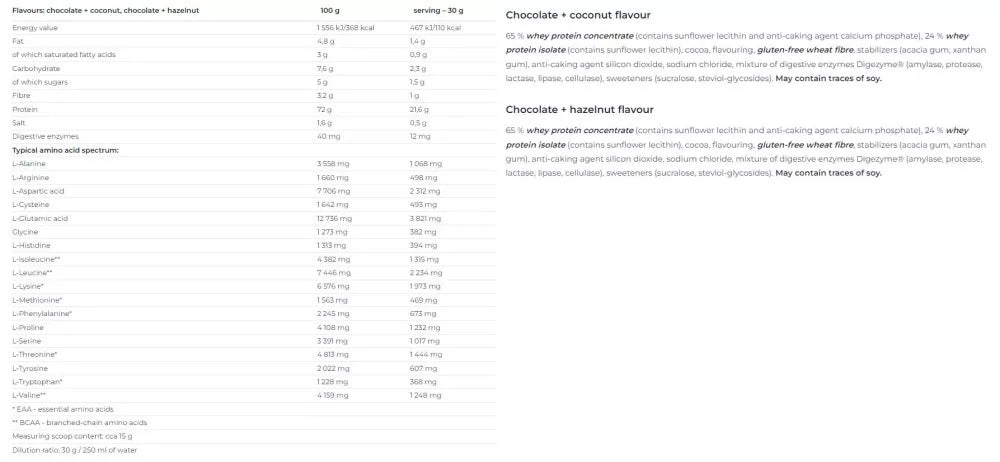1000x462 pixels.
Task: Select the L-Glutamic acid row label
Action: (40, 218)
